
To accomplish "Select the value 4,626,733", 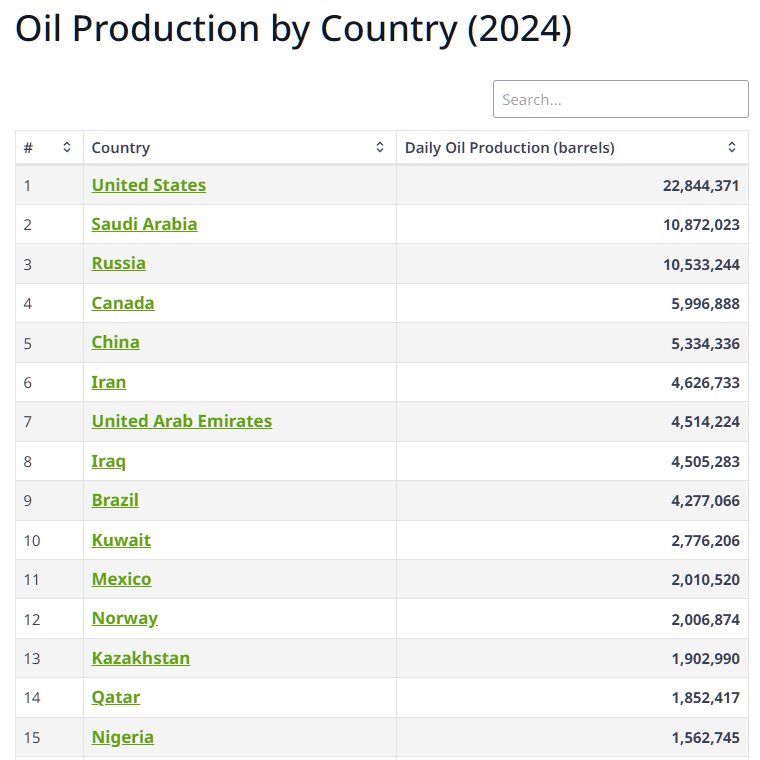I will pyautogui.click(x=705, y=383).
